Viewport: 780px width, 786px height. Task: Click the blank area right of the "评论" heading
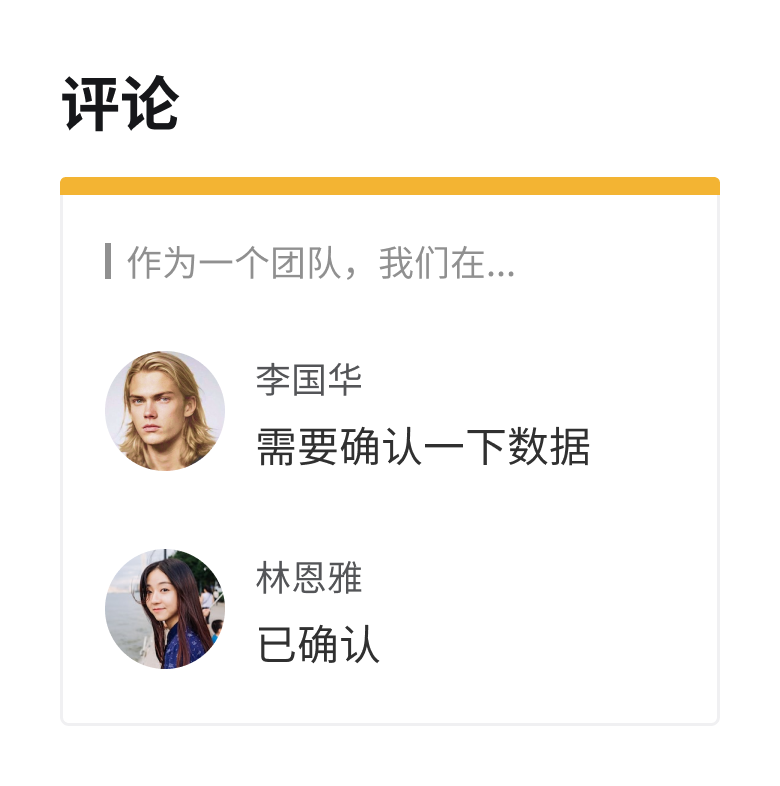click(450, 104)
